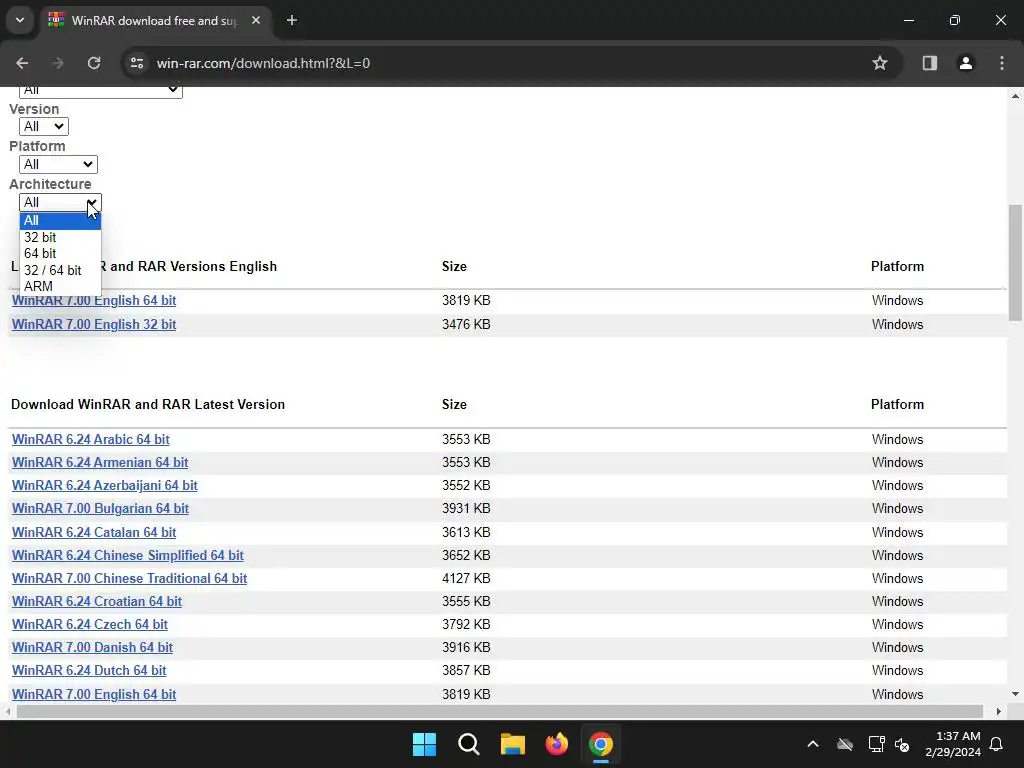The image size is (1024, 768).
Task: Bookmark this page with the star
Action: pos(880,63)
